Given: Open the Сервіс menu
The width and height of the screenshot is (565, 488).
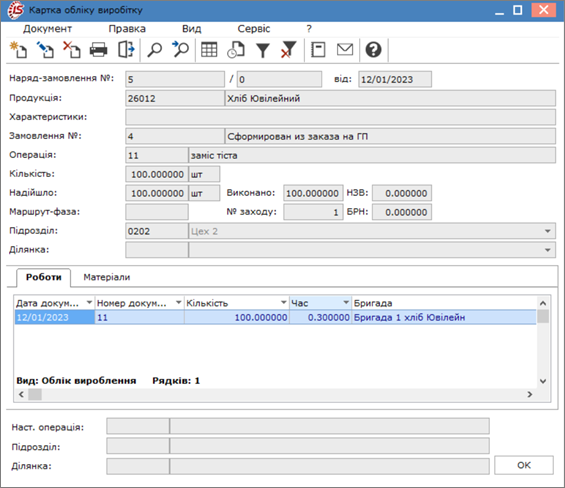Looking at the screenshot, I should pos(254,29).
